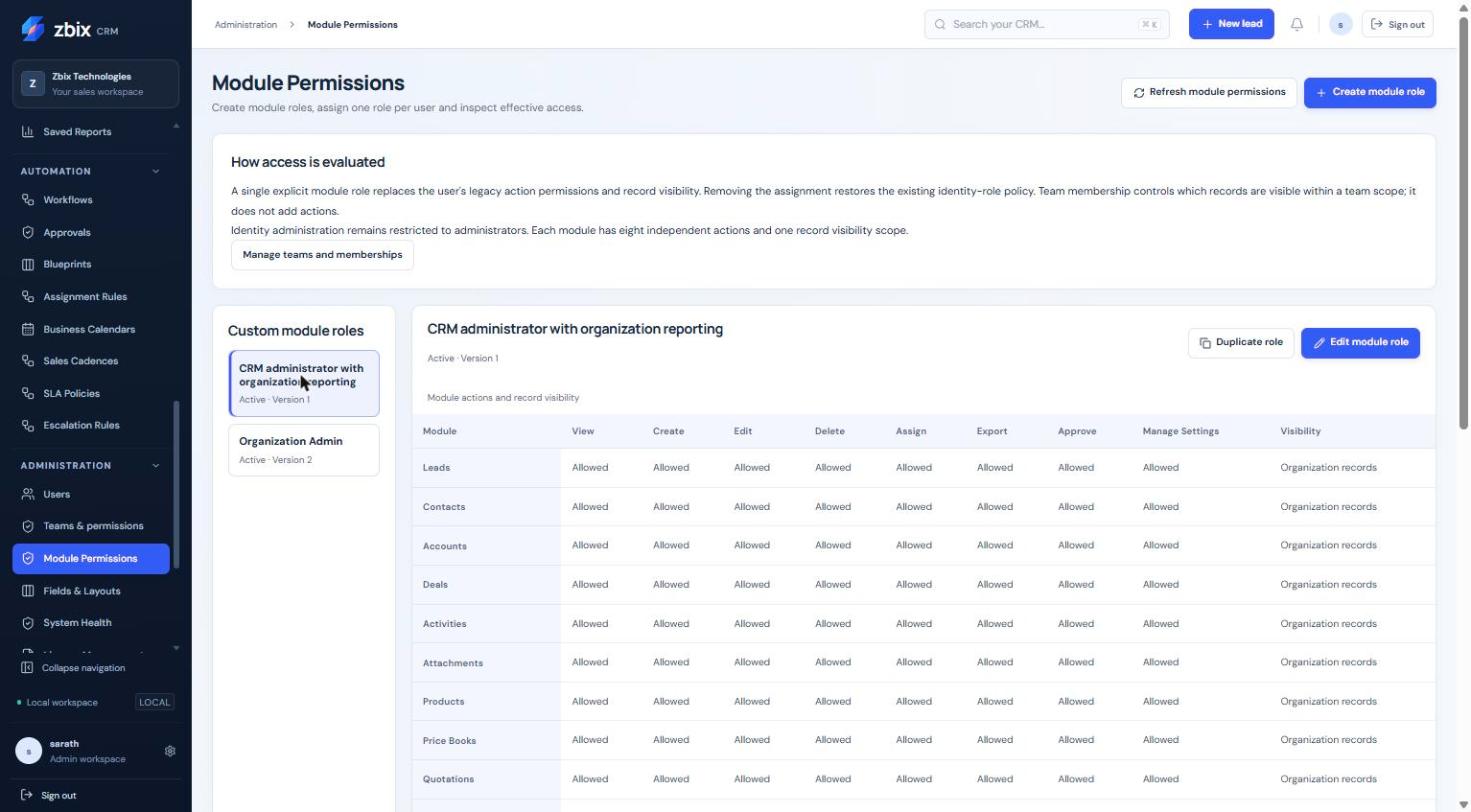Open the Zbix Technologies workspace switcher
The image size is (1471, 812).
click(x=95, y=84)
